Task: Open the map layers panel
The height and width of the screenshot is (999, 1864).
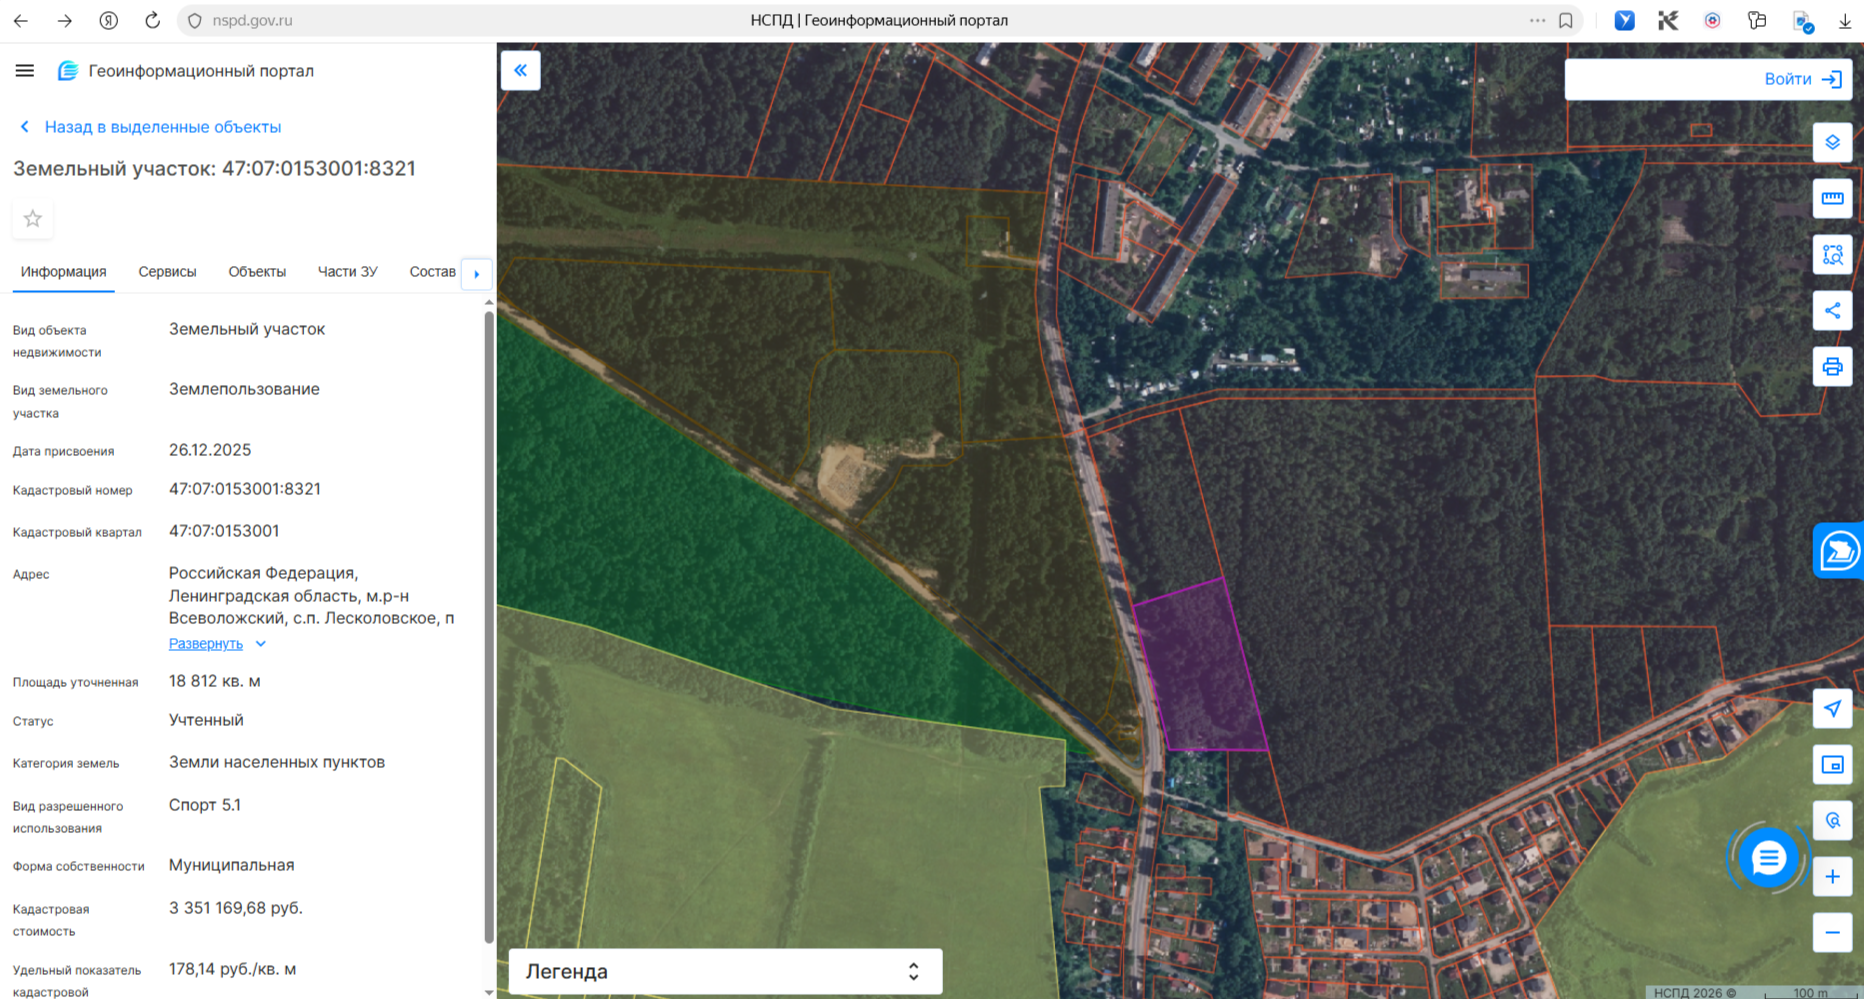Action: pos(1832,142)
